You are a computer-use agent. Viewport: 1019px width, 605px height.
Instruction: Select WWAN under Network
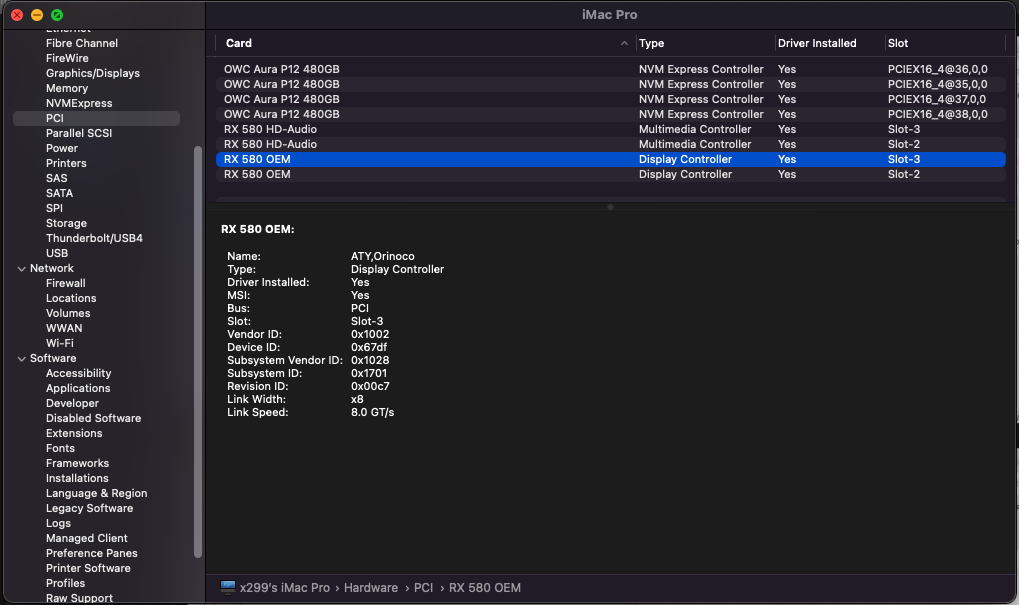(x=64, y=328)
